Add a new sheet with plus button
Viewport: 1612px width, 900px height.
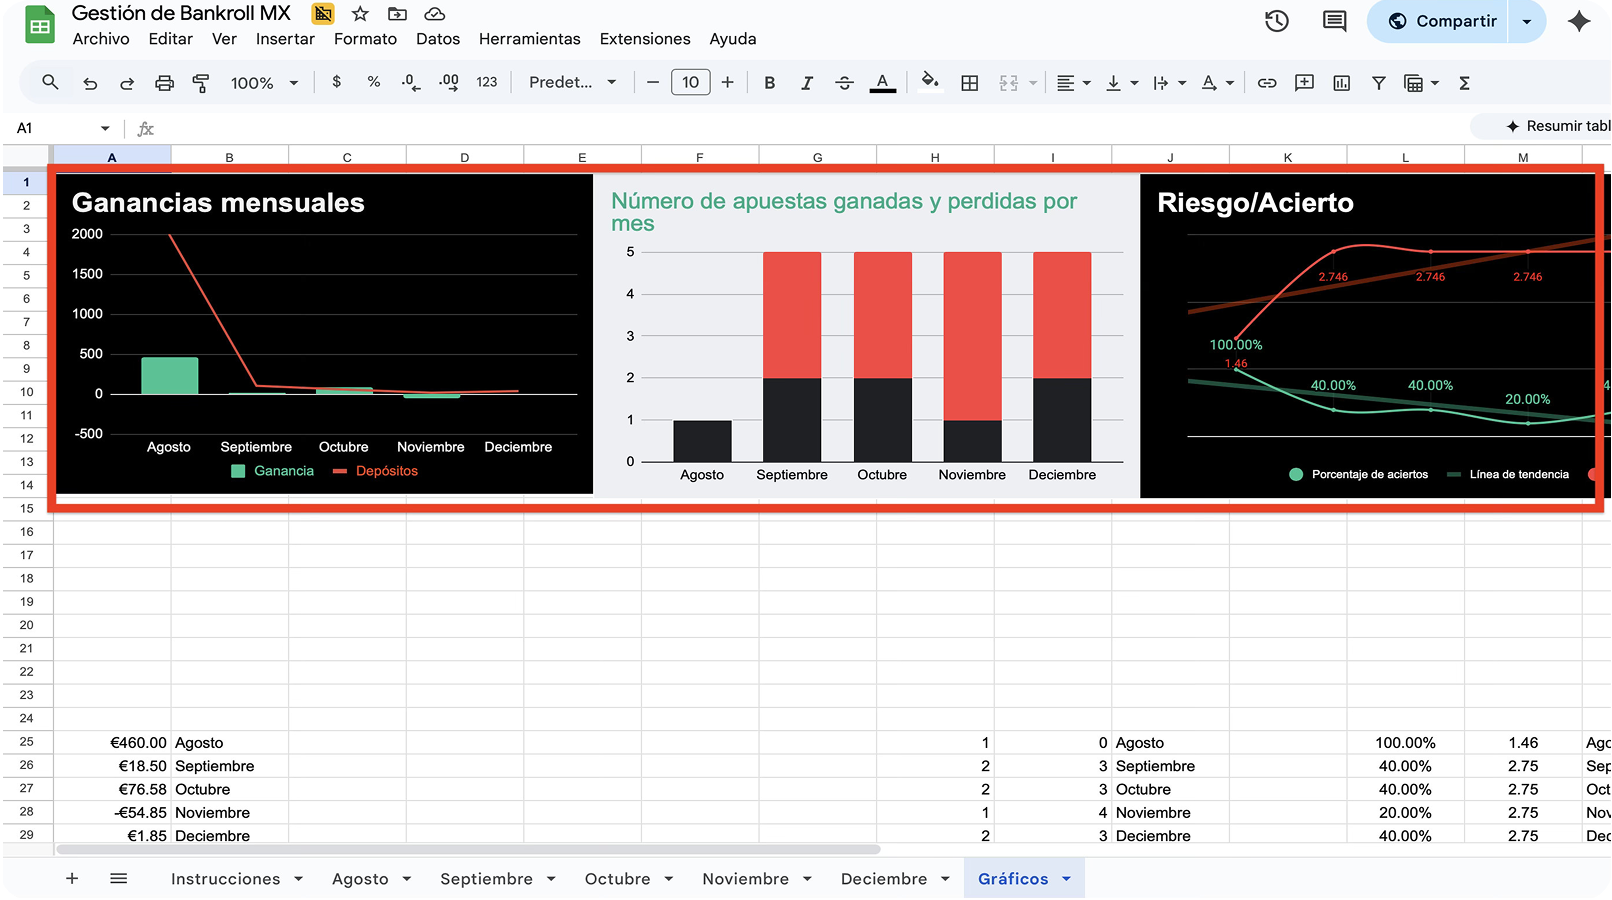click(72, 878)
